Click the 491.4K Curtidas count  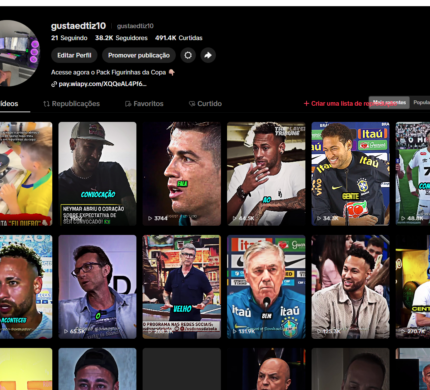pos(179,38)
